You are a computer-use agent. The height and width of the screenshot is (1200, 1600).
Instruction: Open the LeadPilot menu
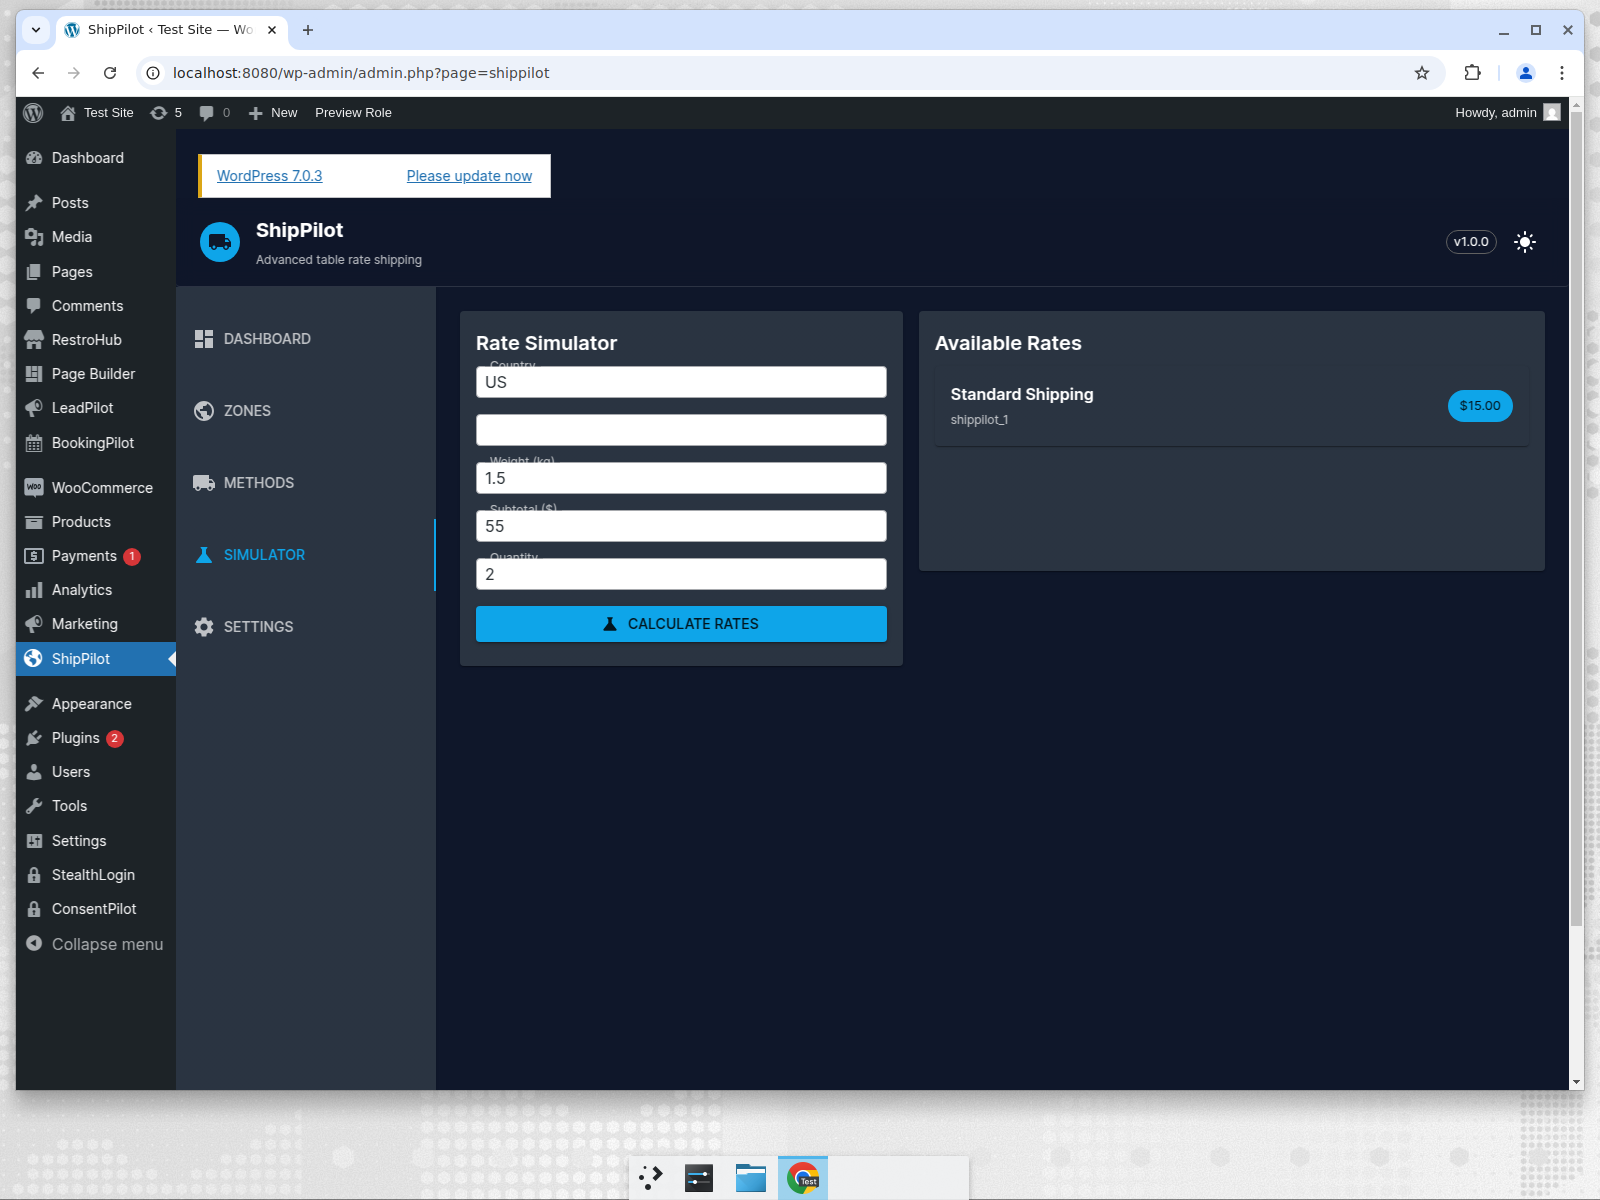point(96,408)
